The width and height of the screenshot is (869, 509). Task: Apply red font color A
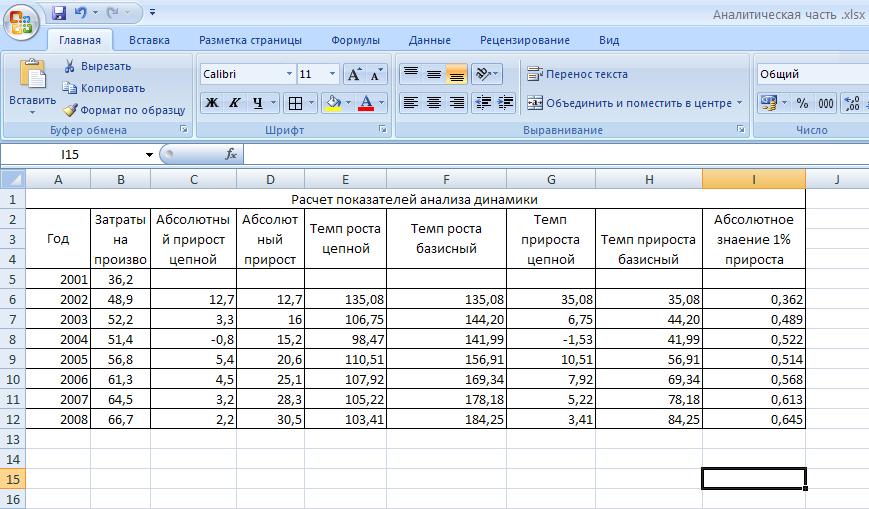tap(366, 103)
